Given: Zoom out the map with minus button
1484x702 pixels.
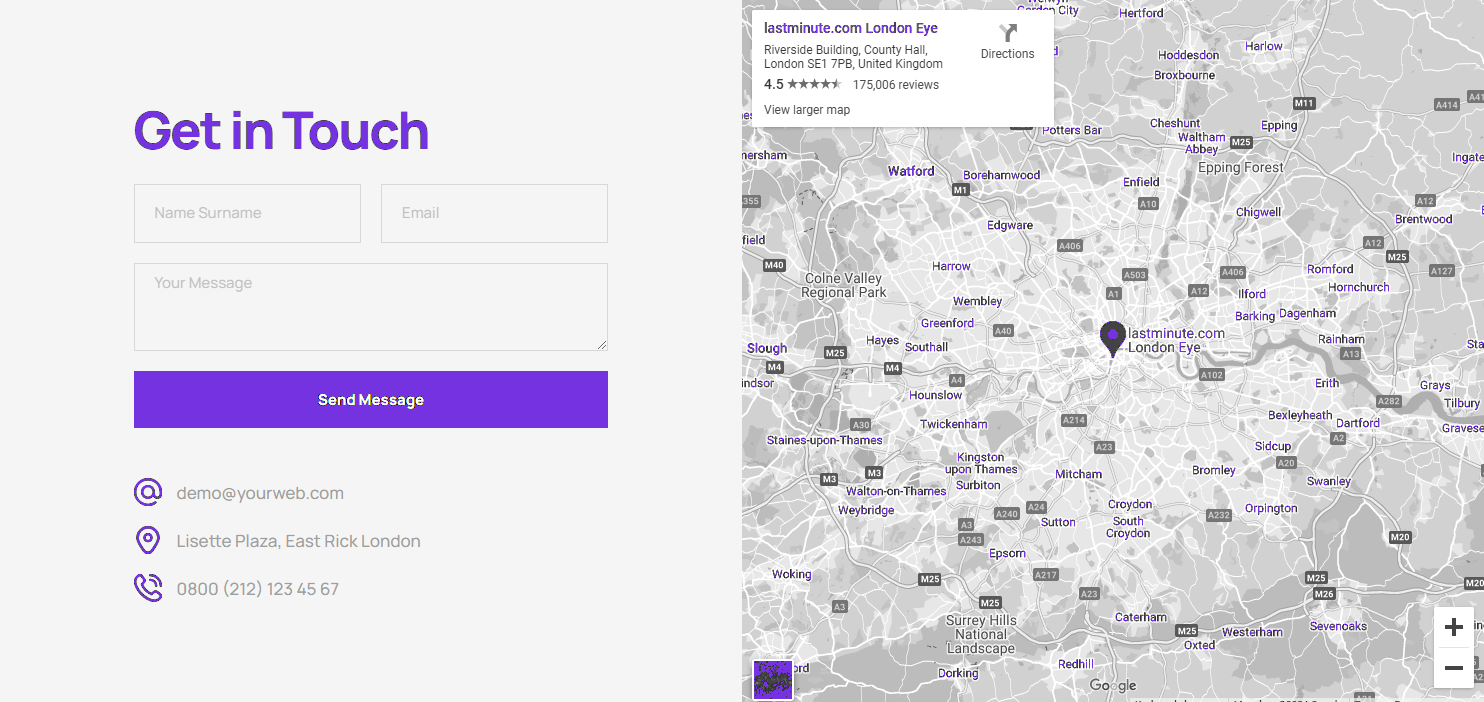Looking at the screenshot, I should [1454, 668].
